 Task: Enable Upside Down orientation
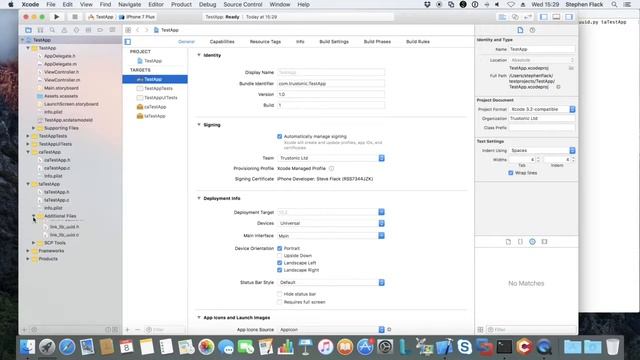point(280,256)
